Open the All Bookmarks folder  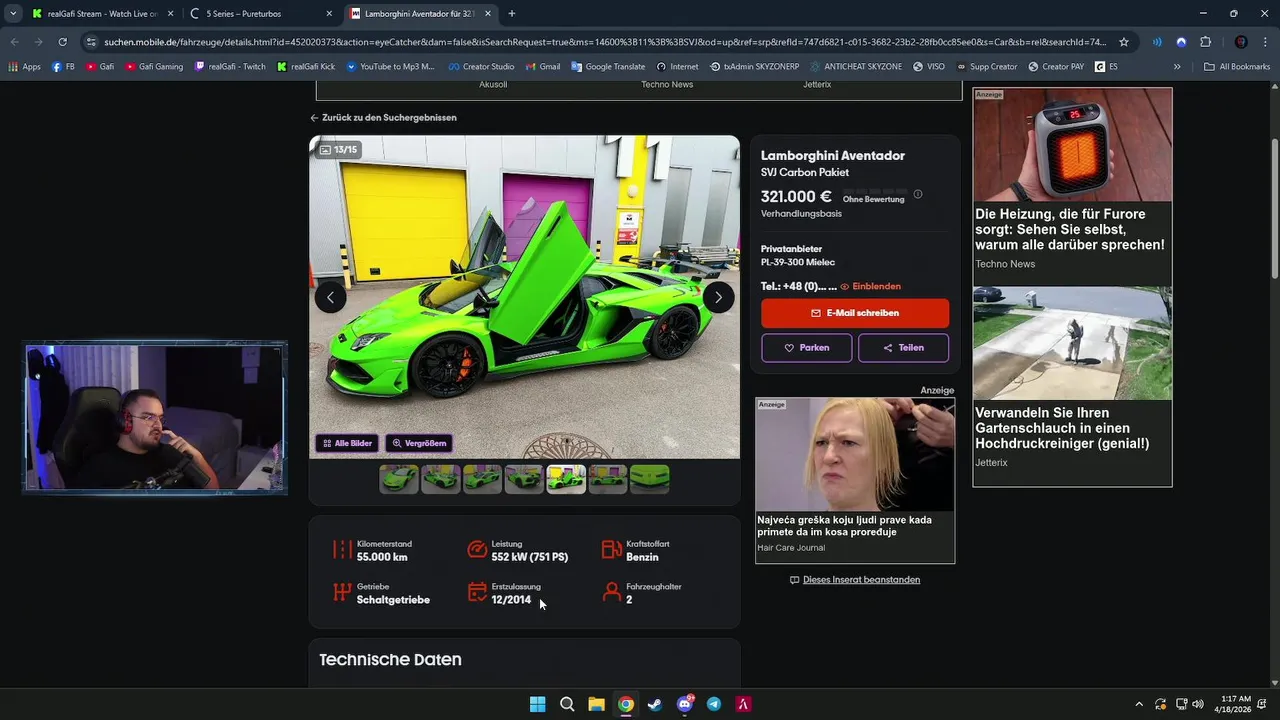[x=1238, y=66]
